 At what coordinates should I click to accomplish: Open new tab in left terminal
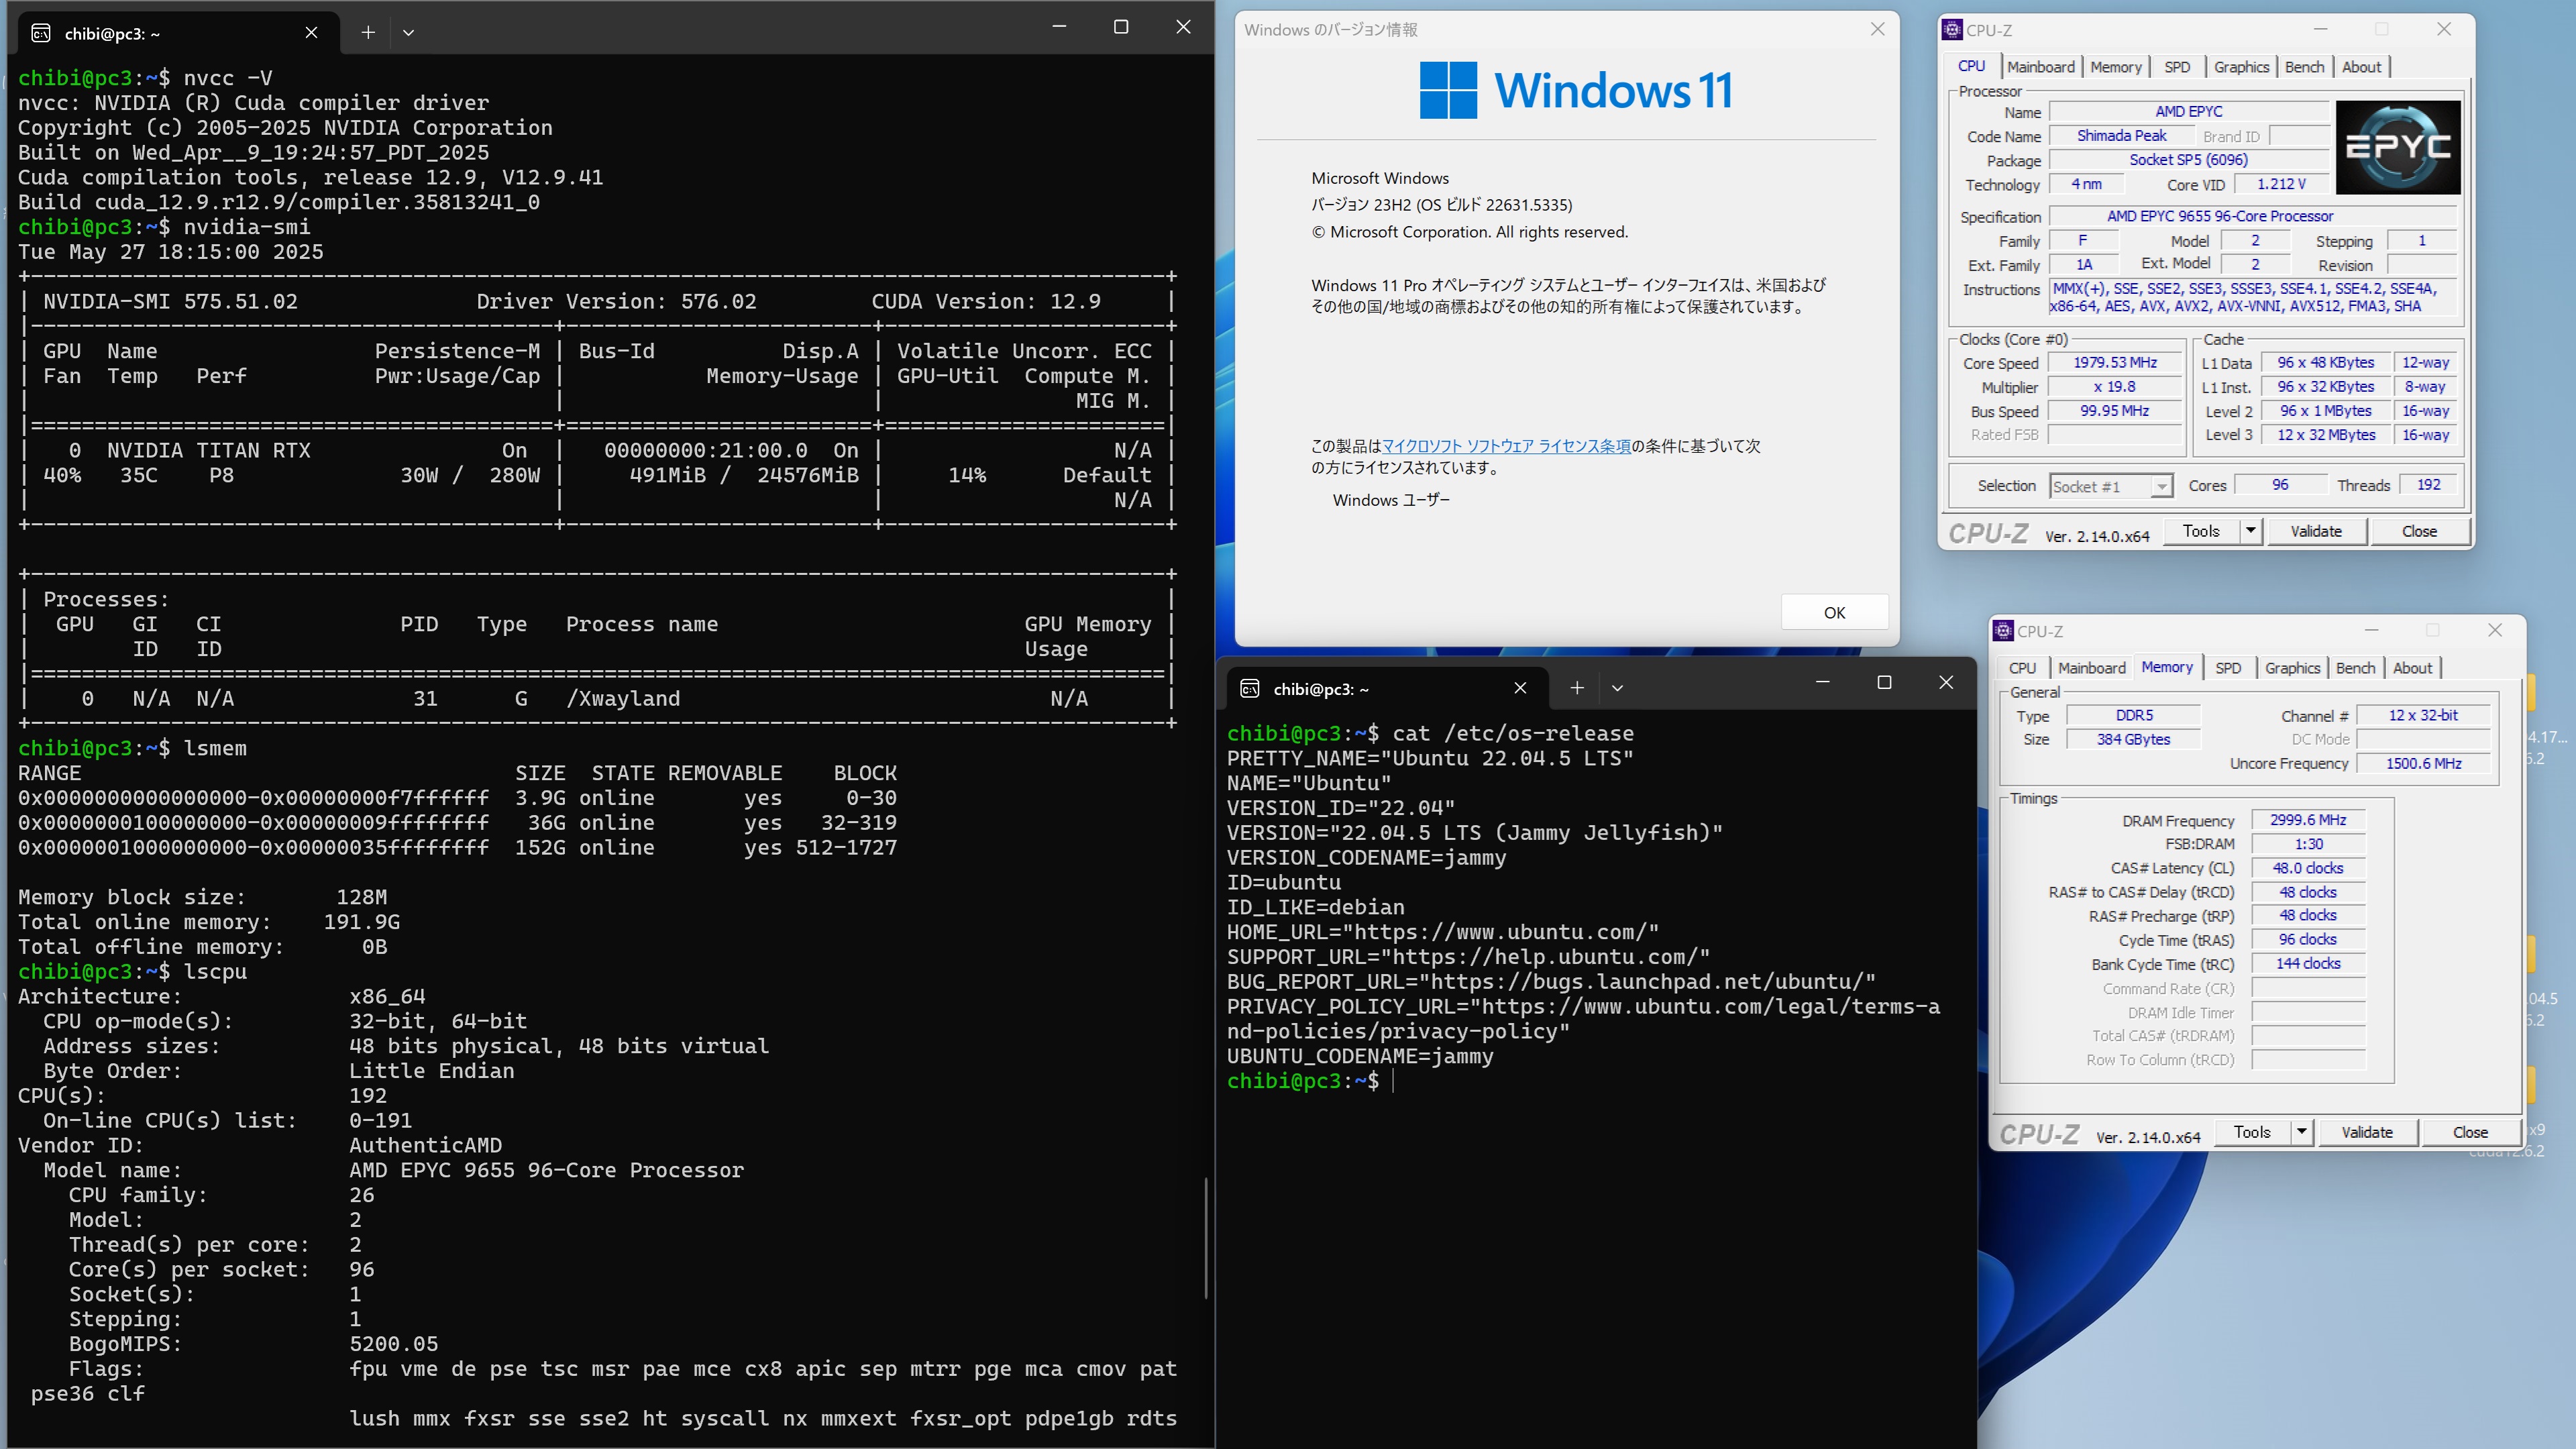(368, 32)
